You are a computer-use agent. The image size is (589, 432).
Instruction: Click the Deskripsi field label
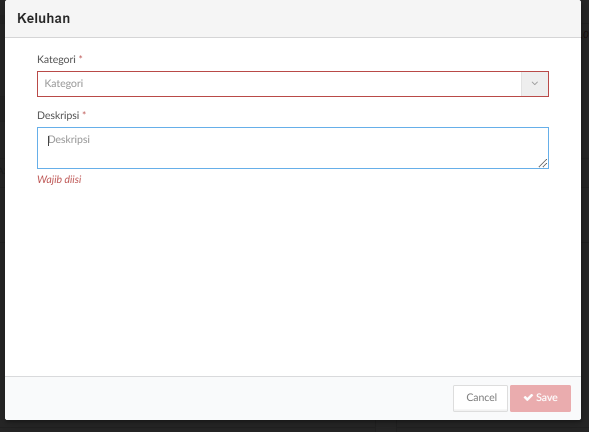coord(58,115)
